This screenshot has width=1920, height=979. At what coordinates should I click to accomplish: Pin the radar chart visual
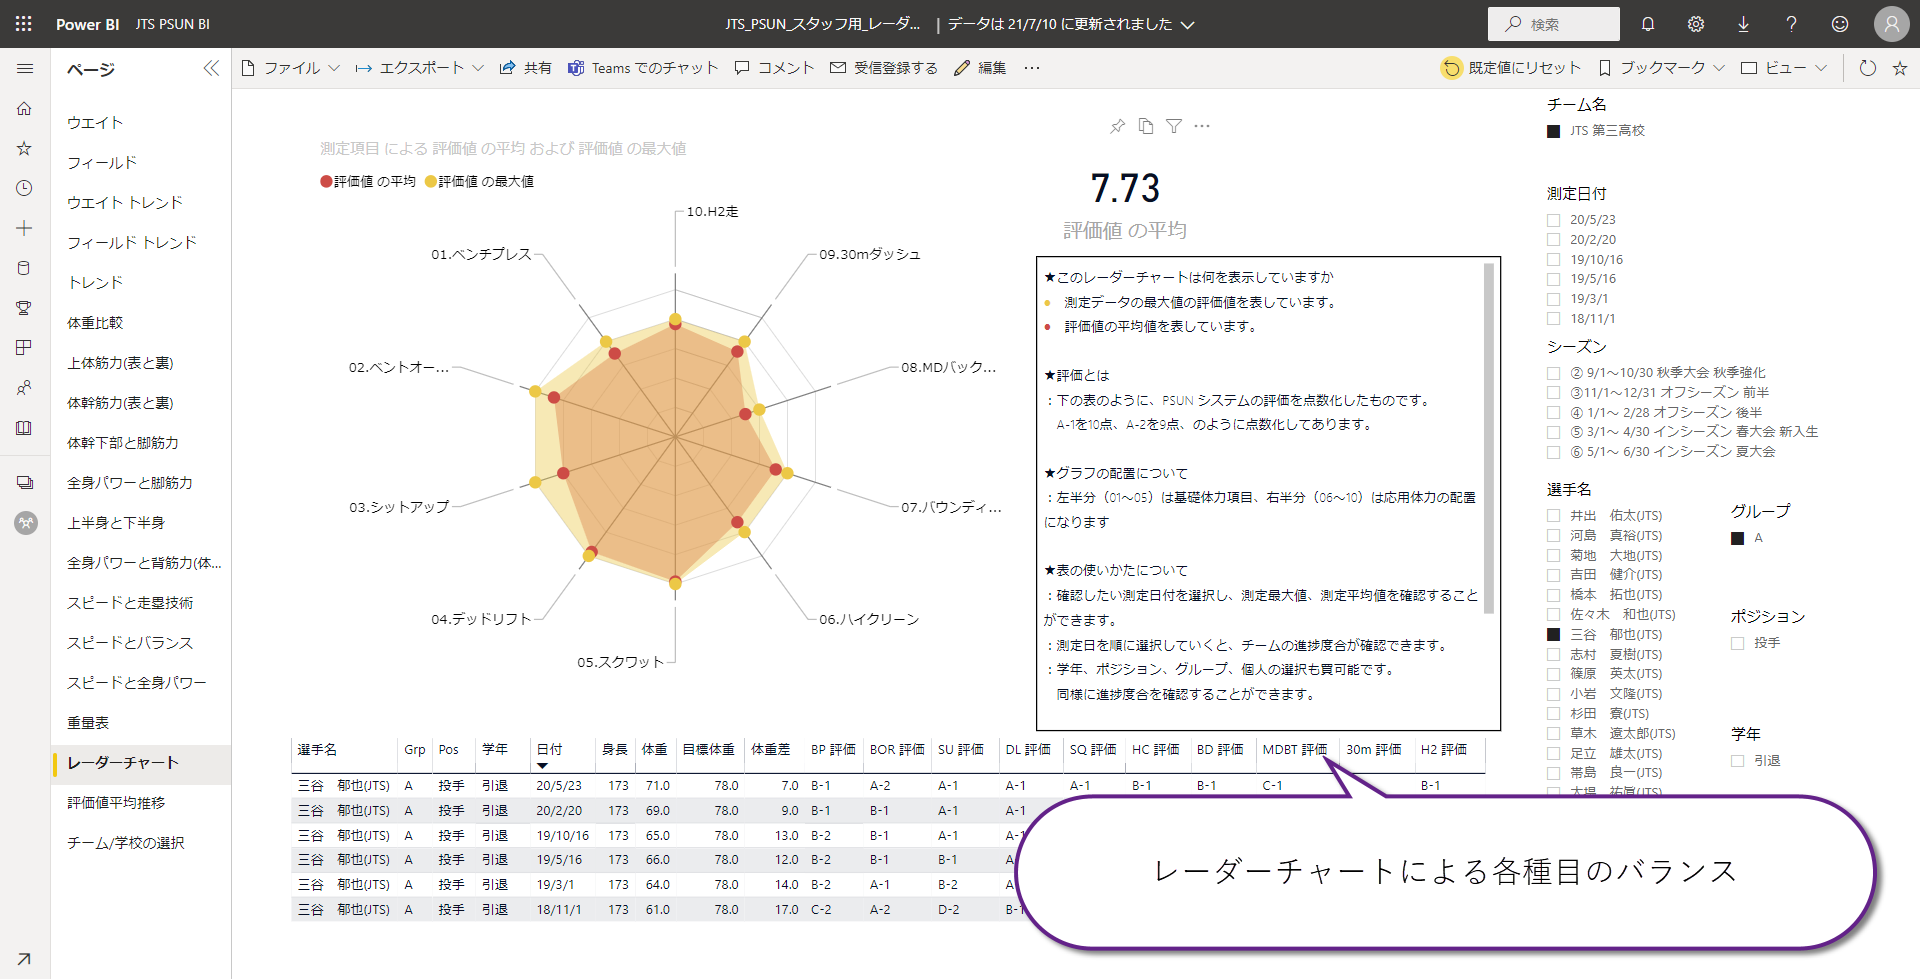1117,126
